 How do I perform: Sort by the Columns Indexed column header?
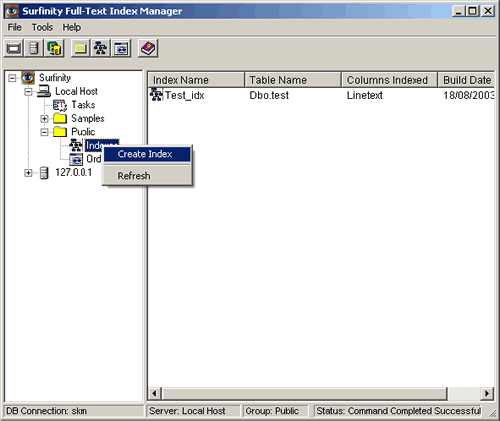390,80
